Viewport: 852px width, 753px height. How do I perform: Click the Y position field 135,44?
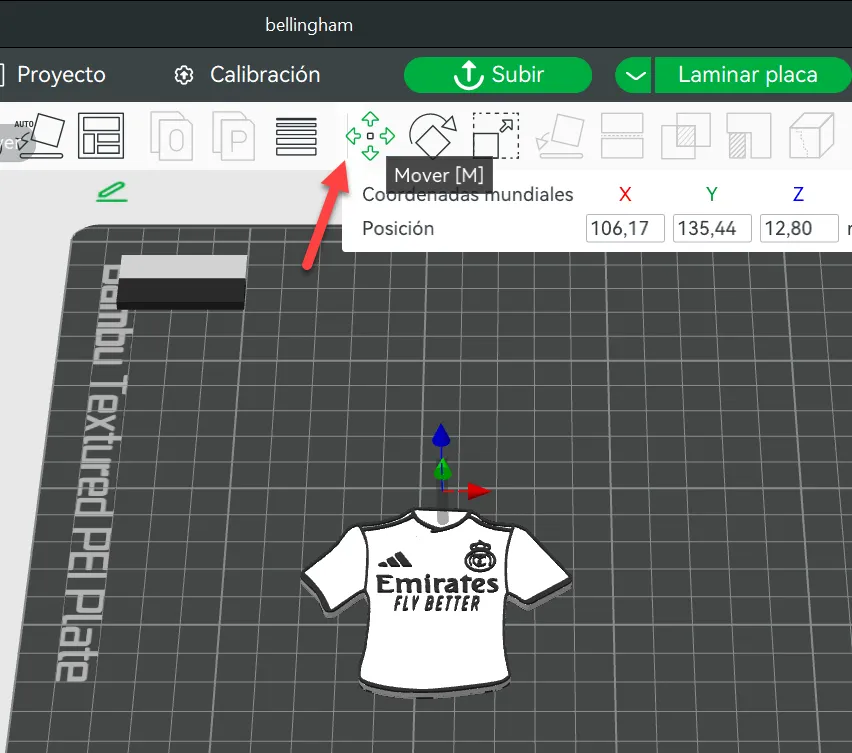coord(712,228)
